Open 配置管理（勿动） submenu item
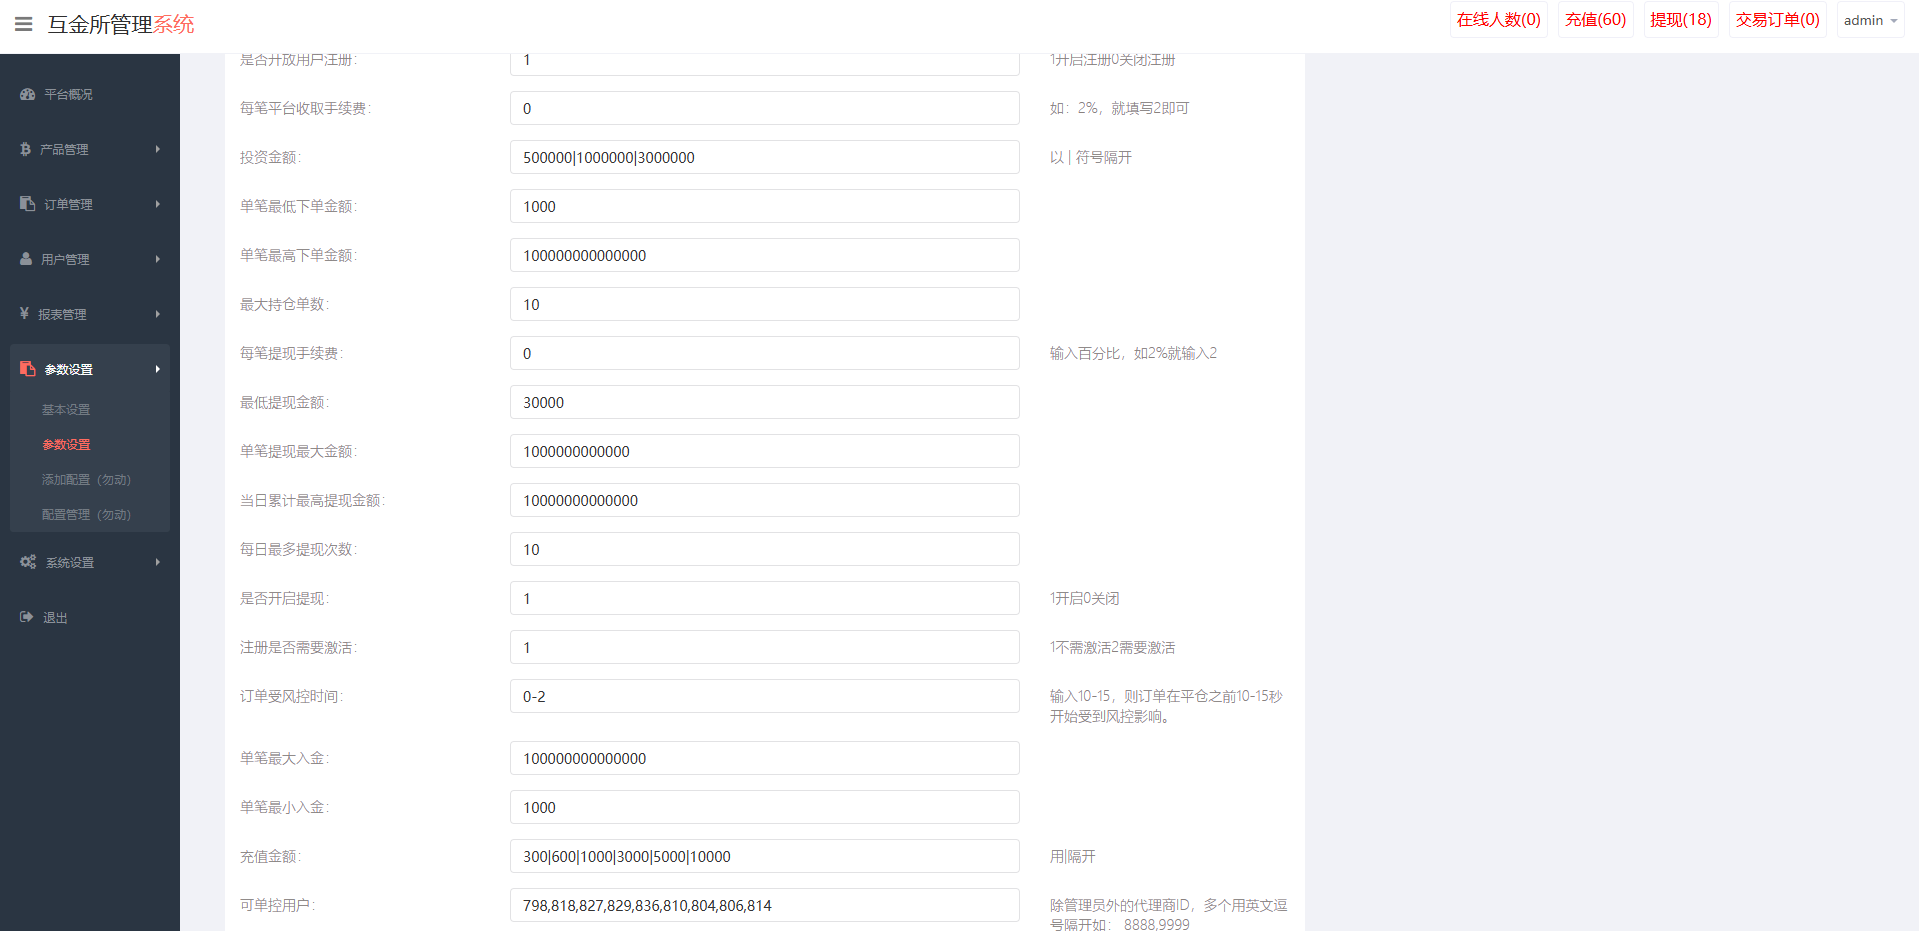Viewport: 1919px width, 931px height. [x=86, y=515]
